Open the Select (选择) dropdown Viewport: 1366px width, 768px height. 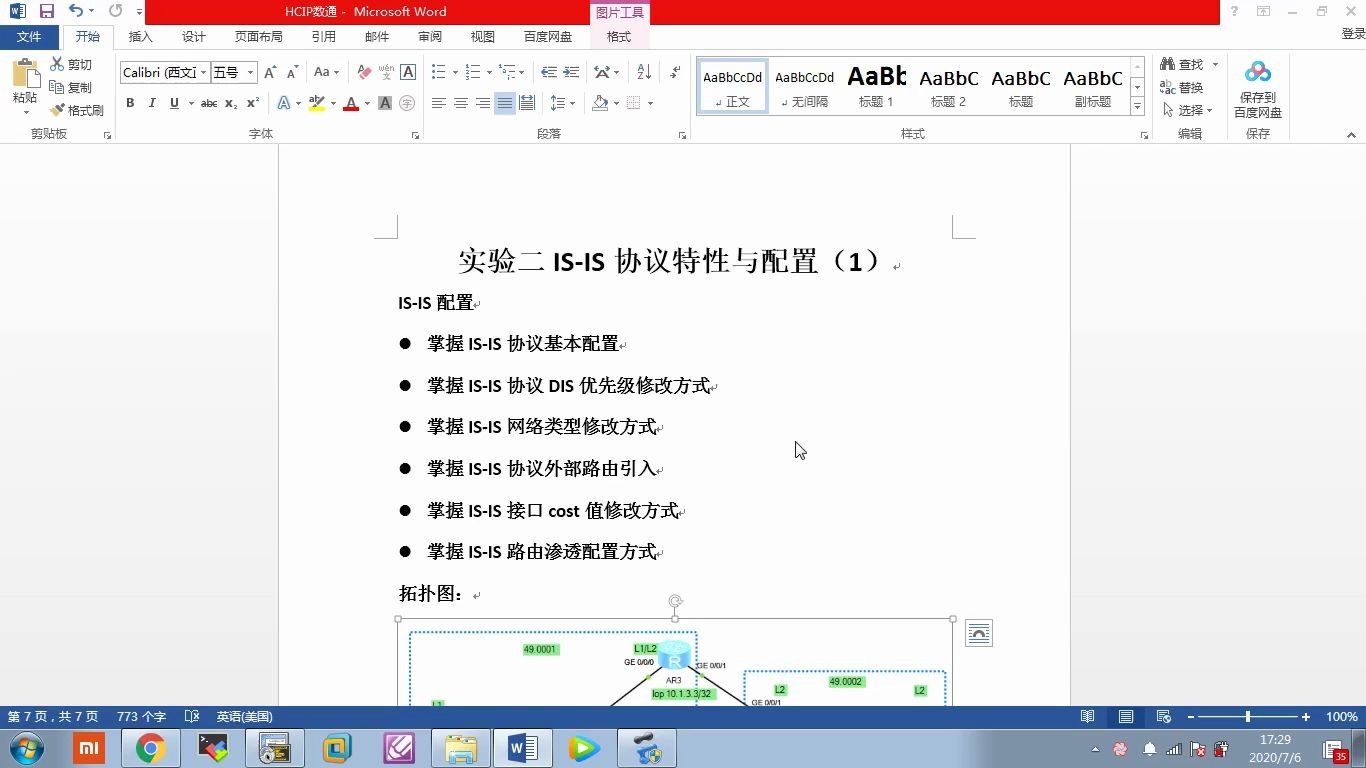click(x=1188, y=110)
